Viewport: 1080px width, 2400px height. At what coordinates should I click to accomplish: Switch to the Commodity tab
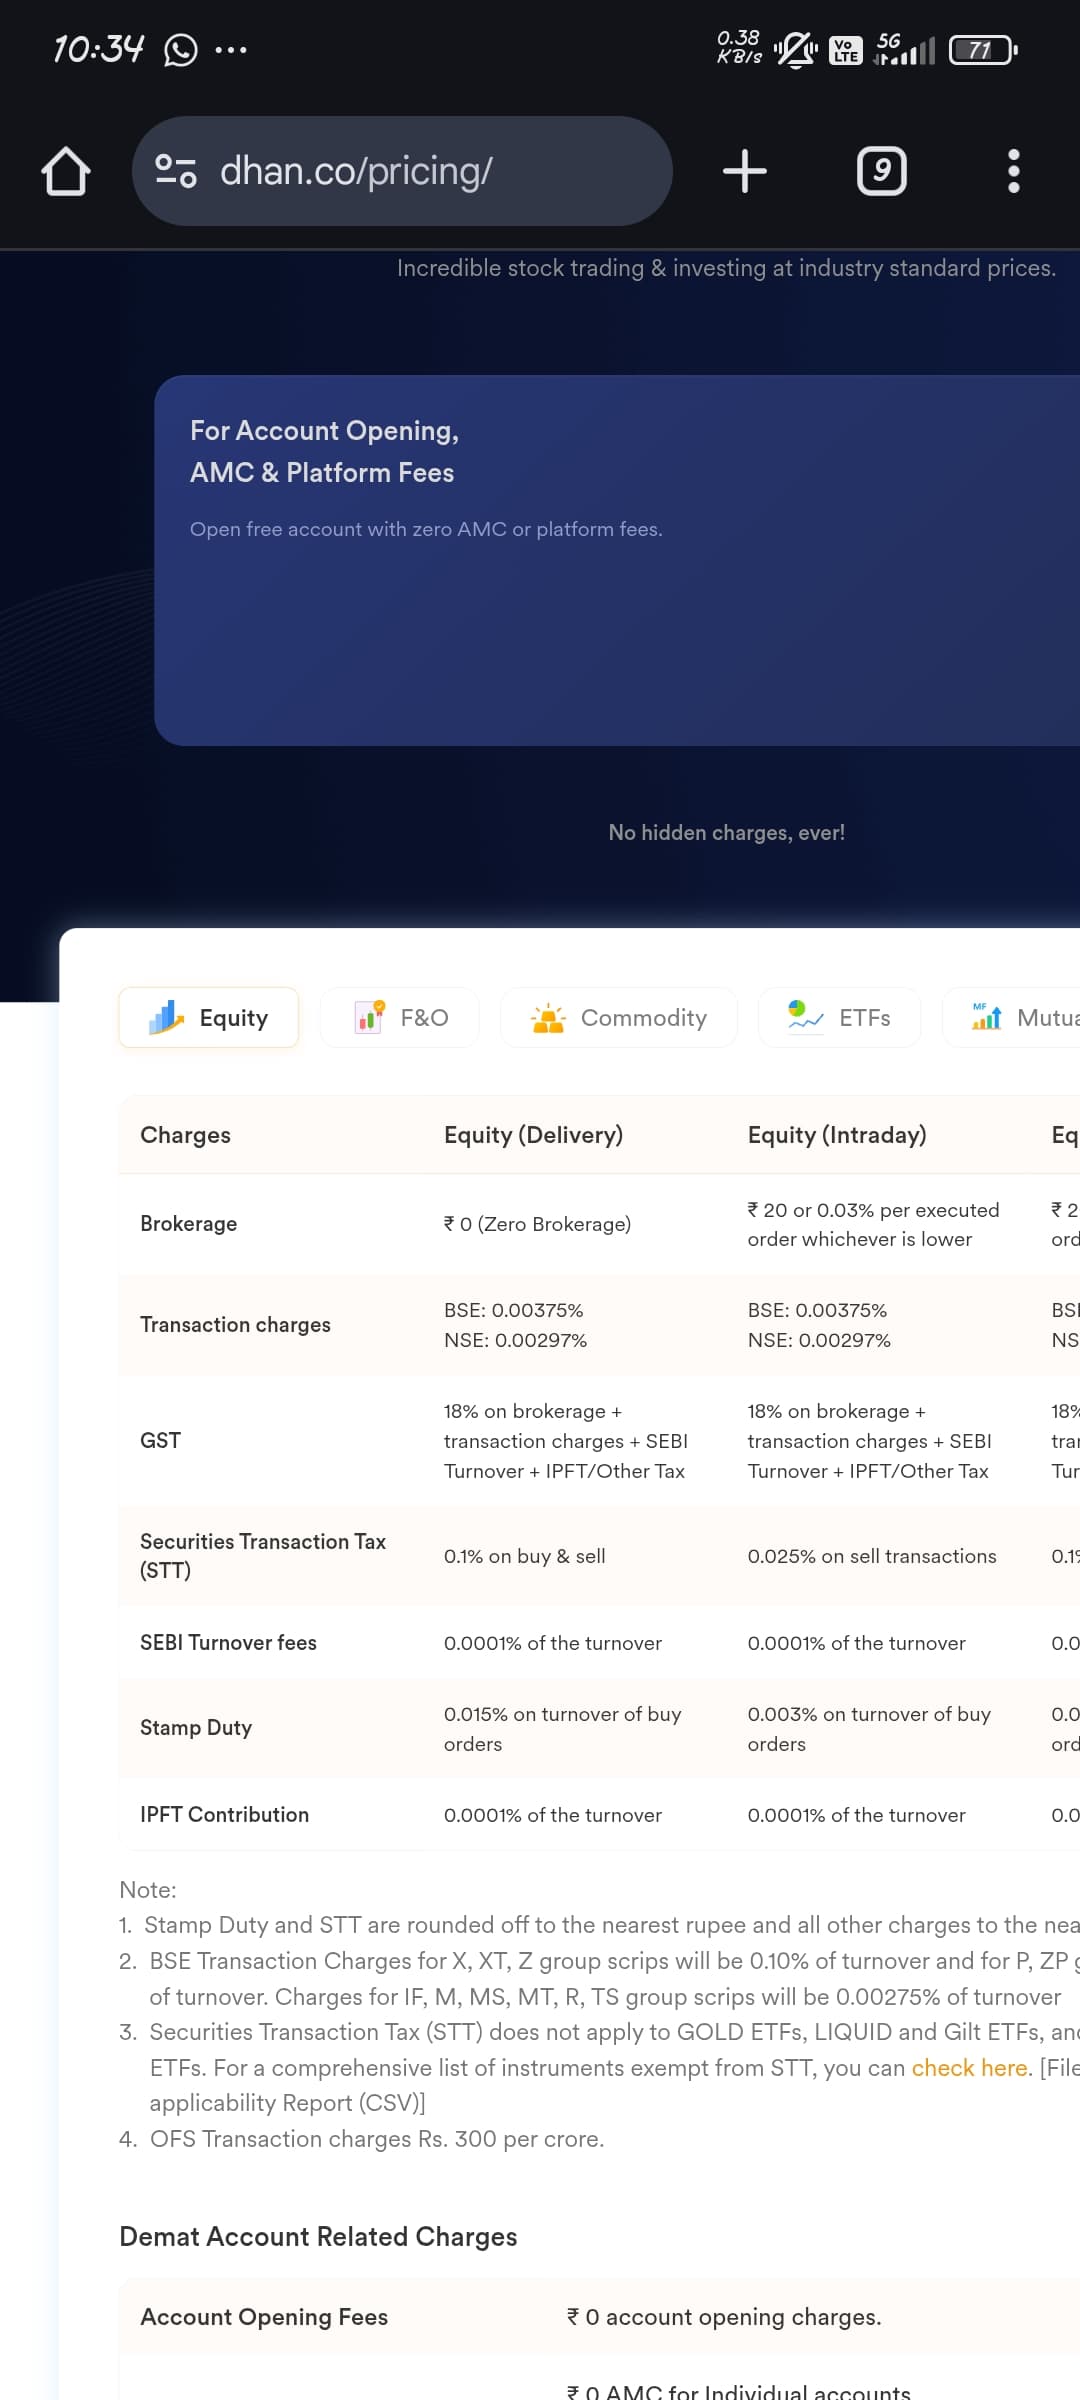[x=619, y=1018]
